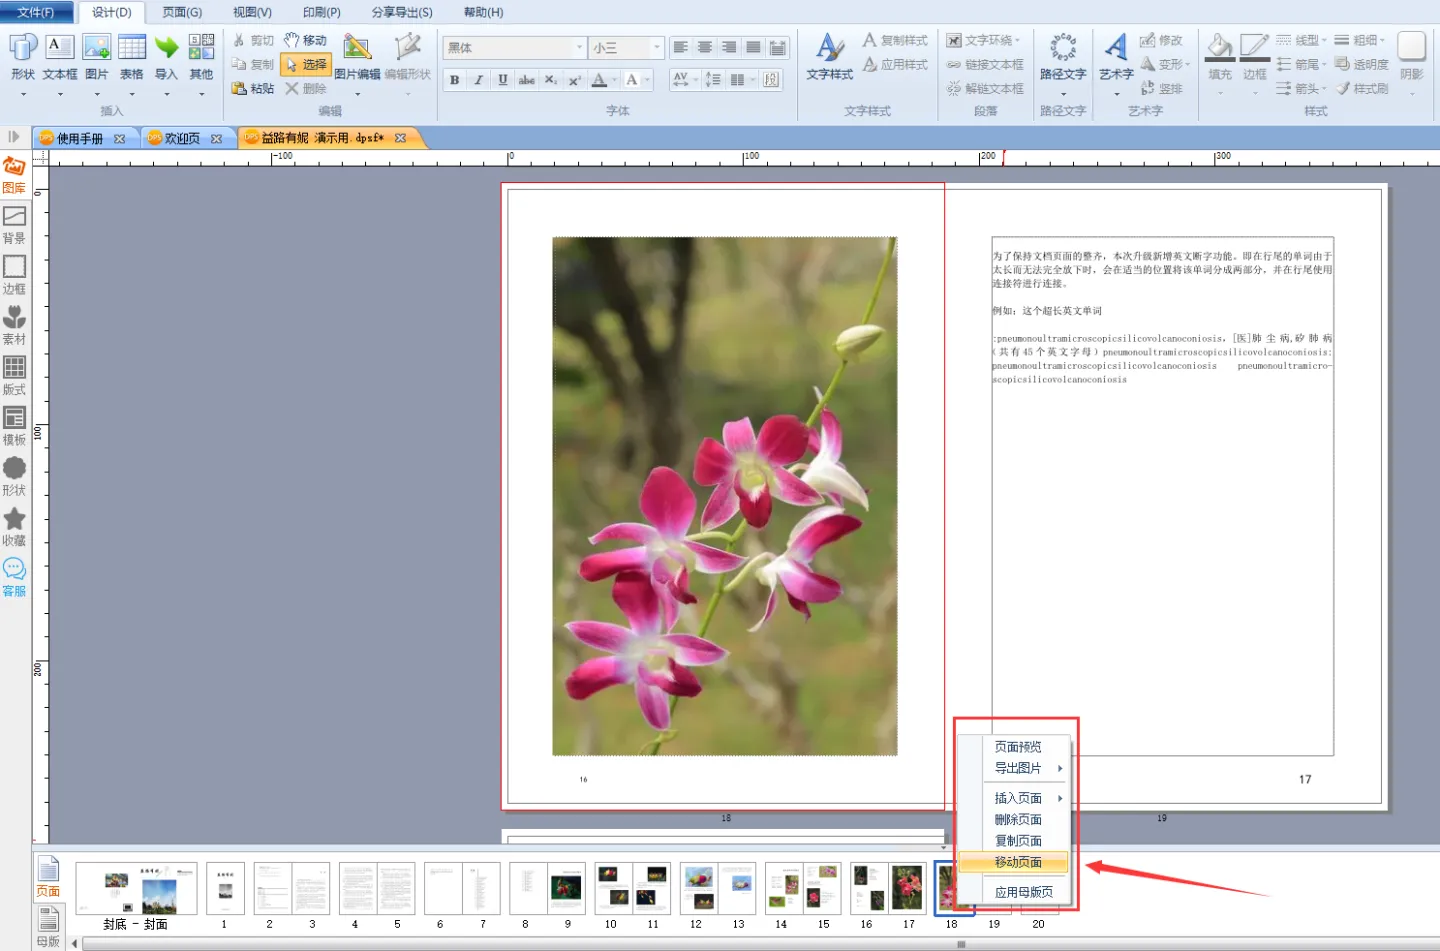1440x951 pixels.
Task: Close the 使用手册 document tab
Action: [x=120, y=139]
